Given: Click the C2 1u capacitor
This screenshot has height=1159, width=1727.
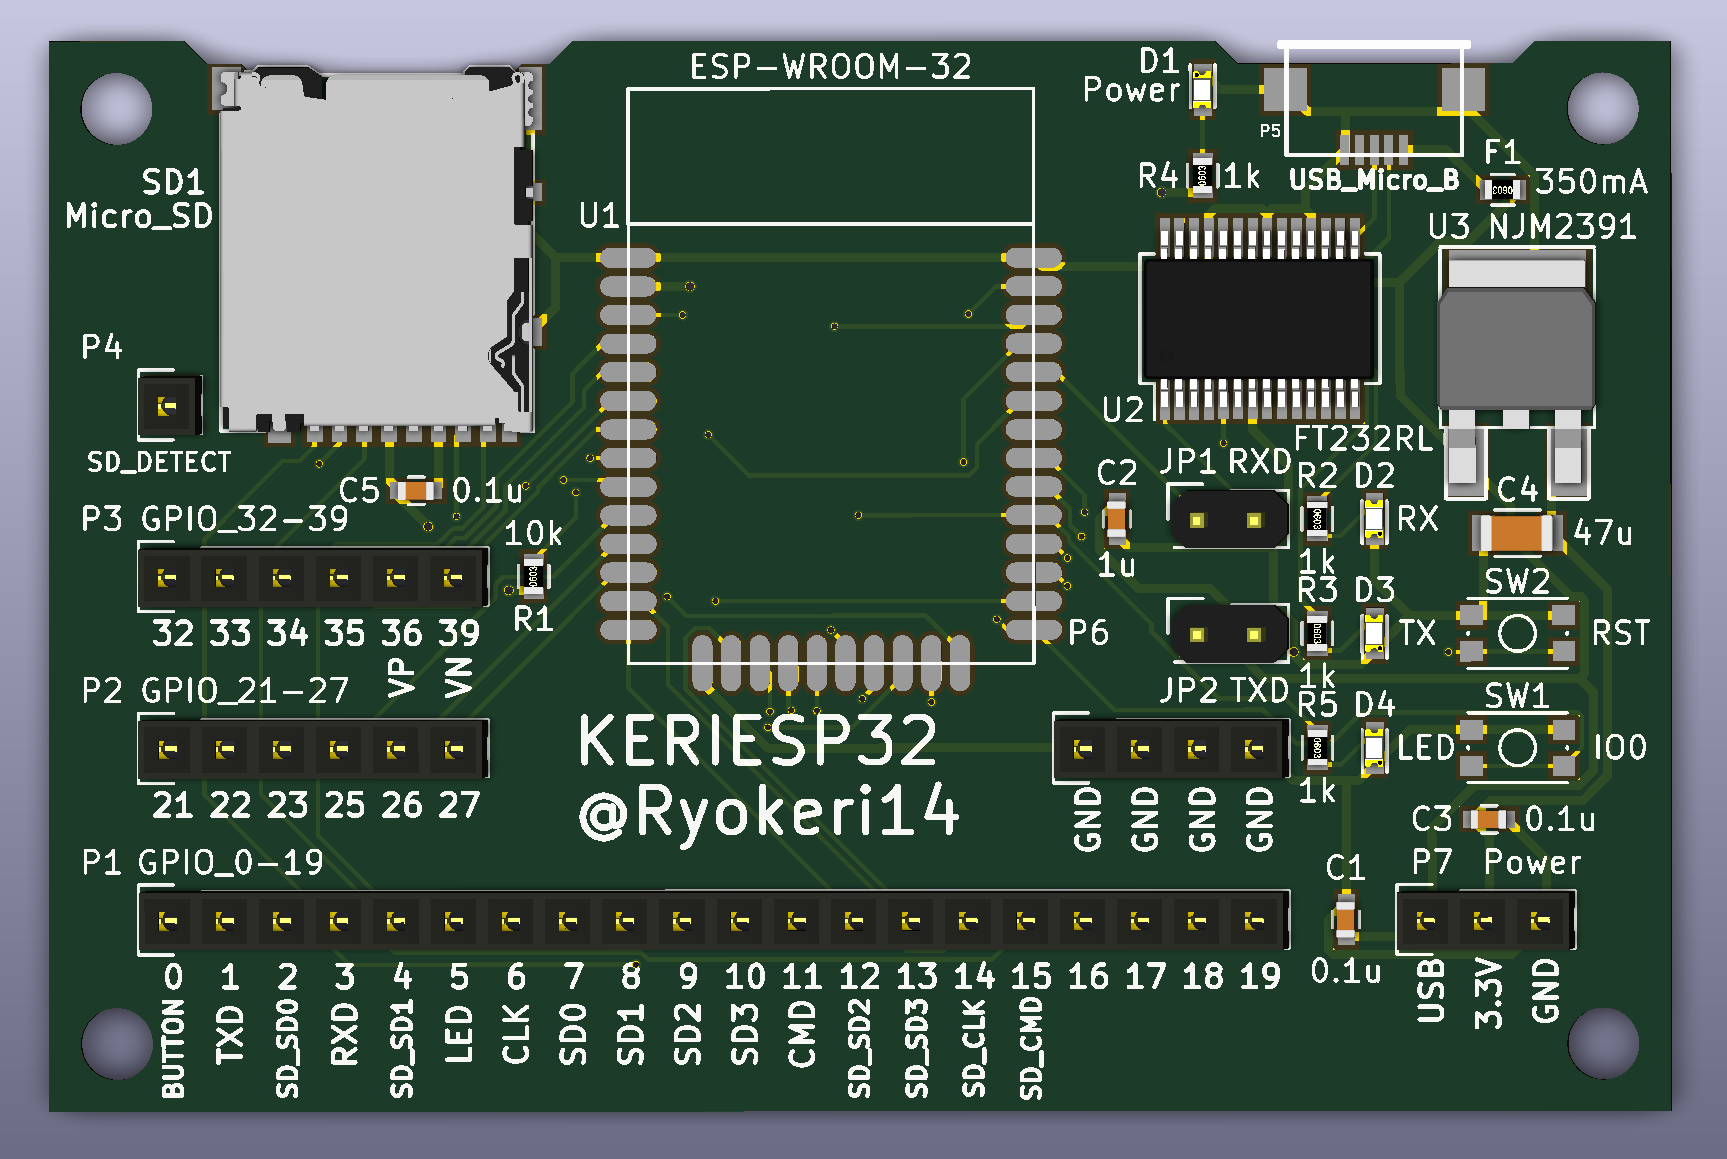Looking at the screenshot, I should tap(1116, 519).
